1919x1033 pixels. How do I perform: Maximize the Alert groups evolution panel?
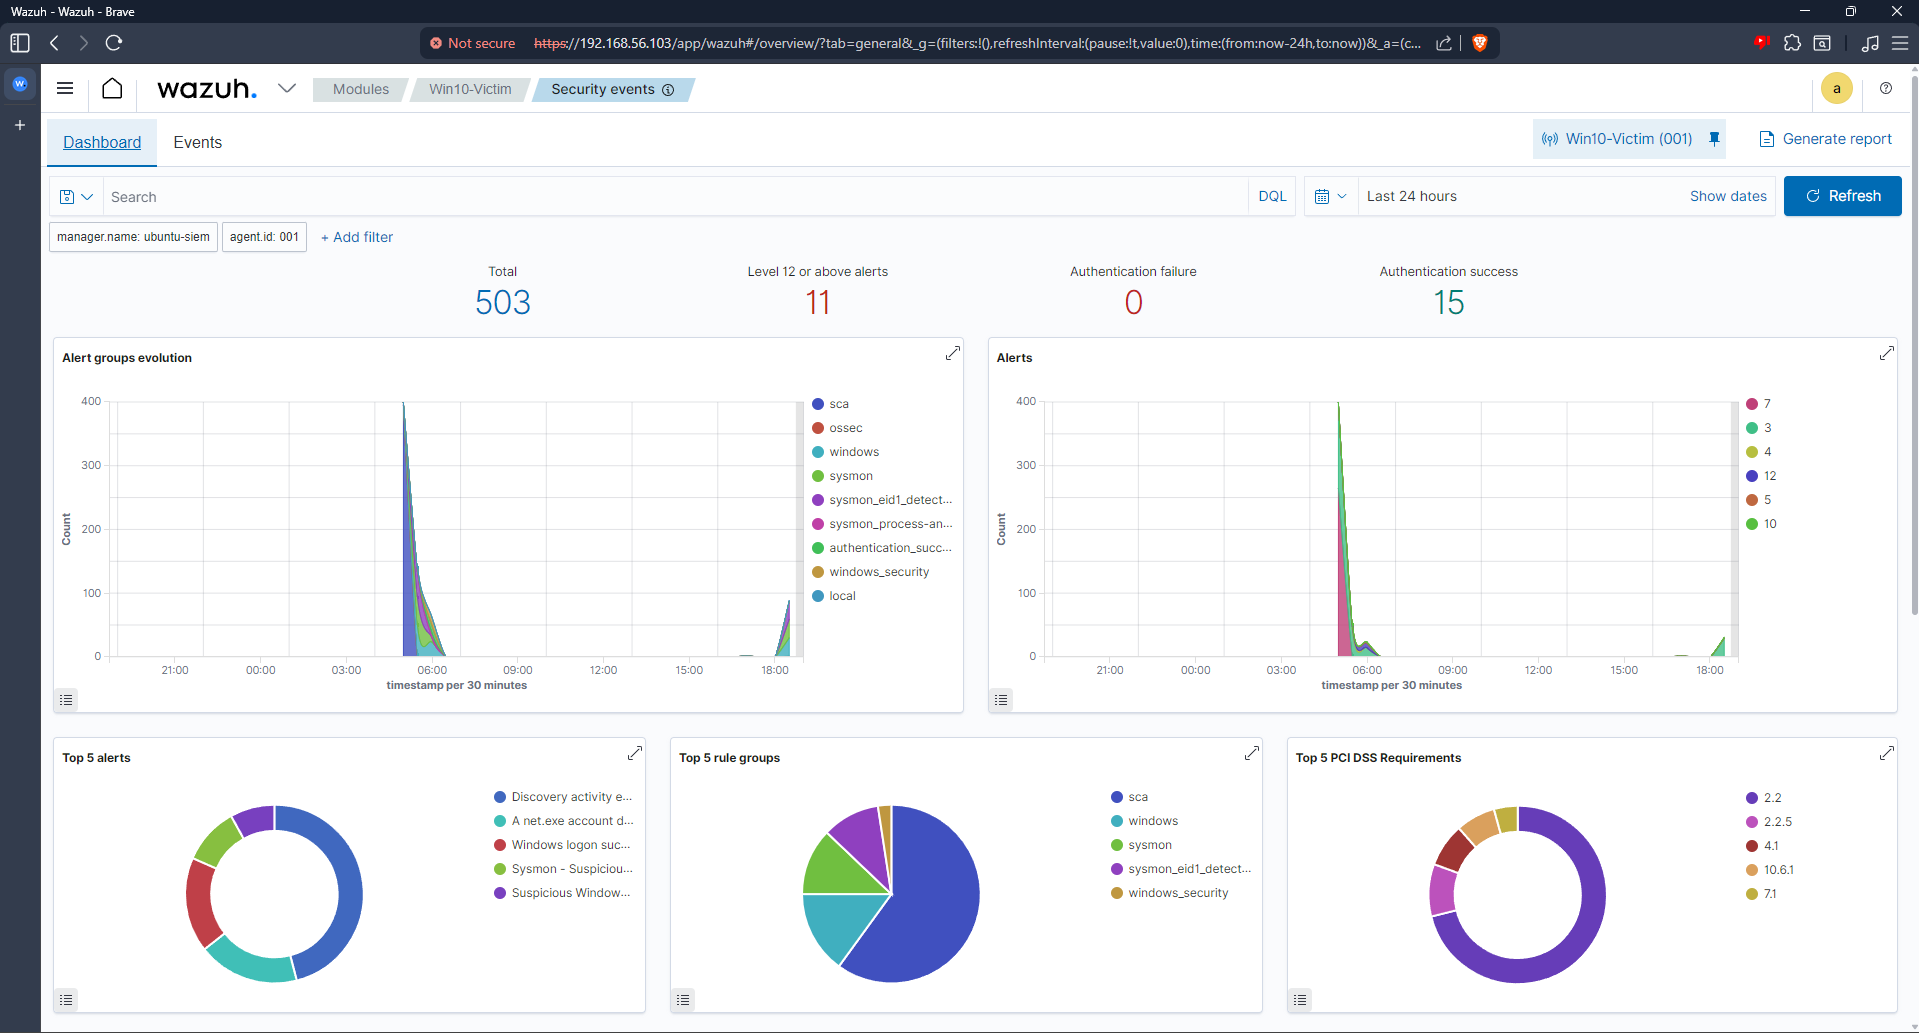tap(953, 353)
